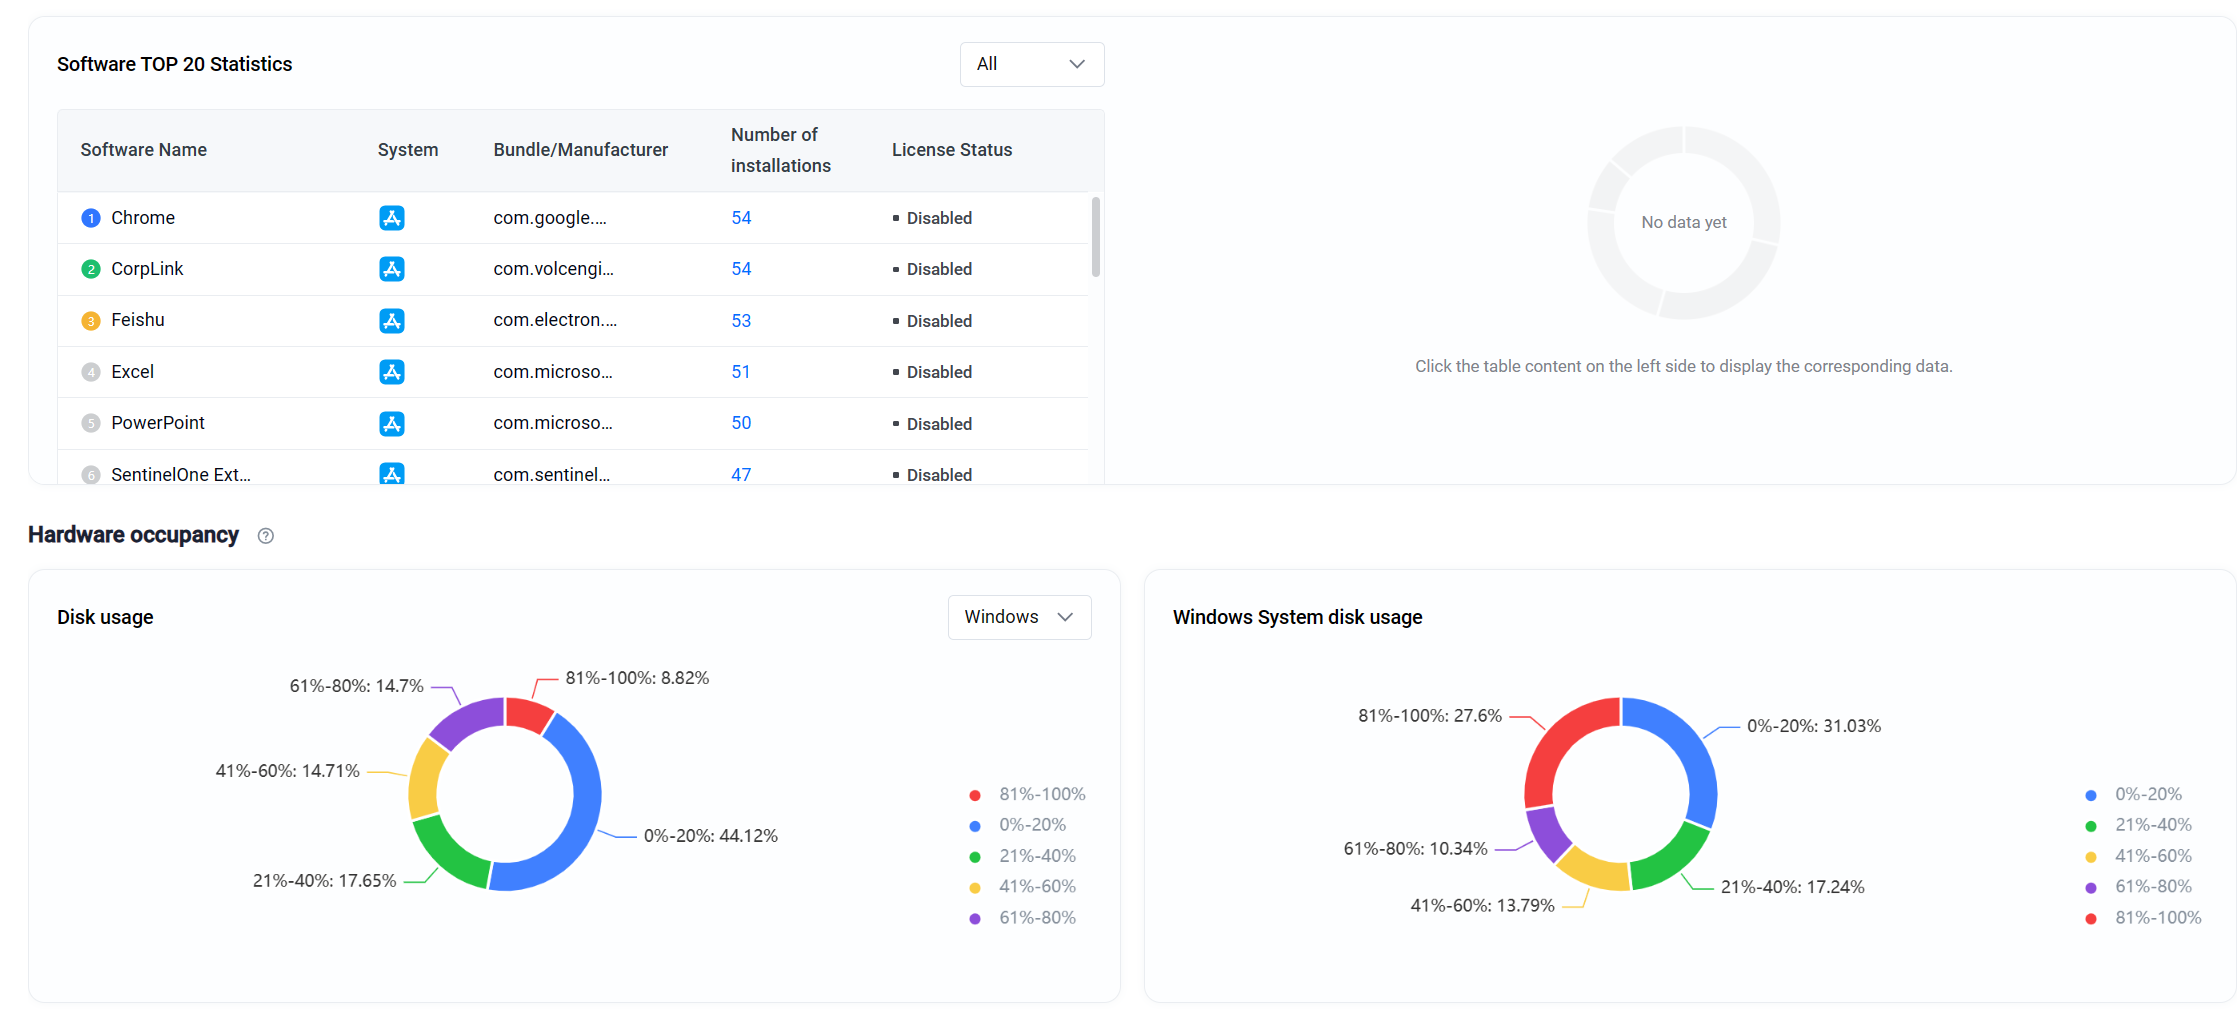This screenshot has height=1009, width=2240.
Task: Click rank 5 badge beside PowerPoint
Action: 91,423
